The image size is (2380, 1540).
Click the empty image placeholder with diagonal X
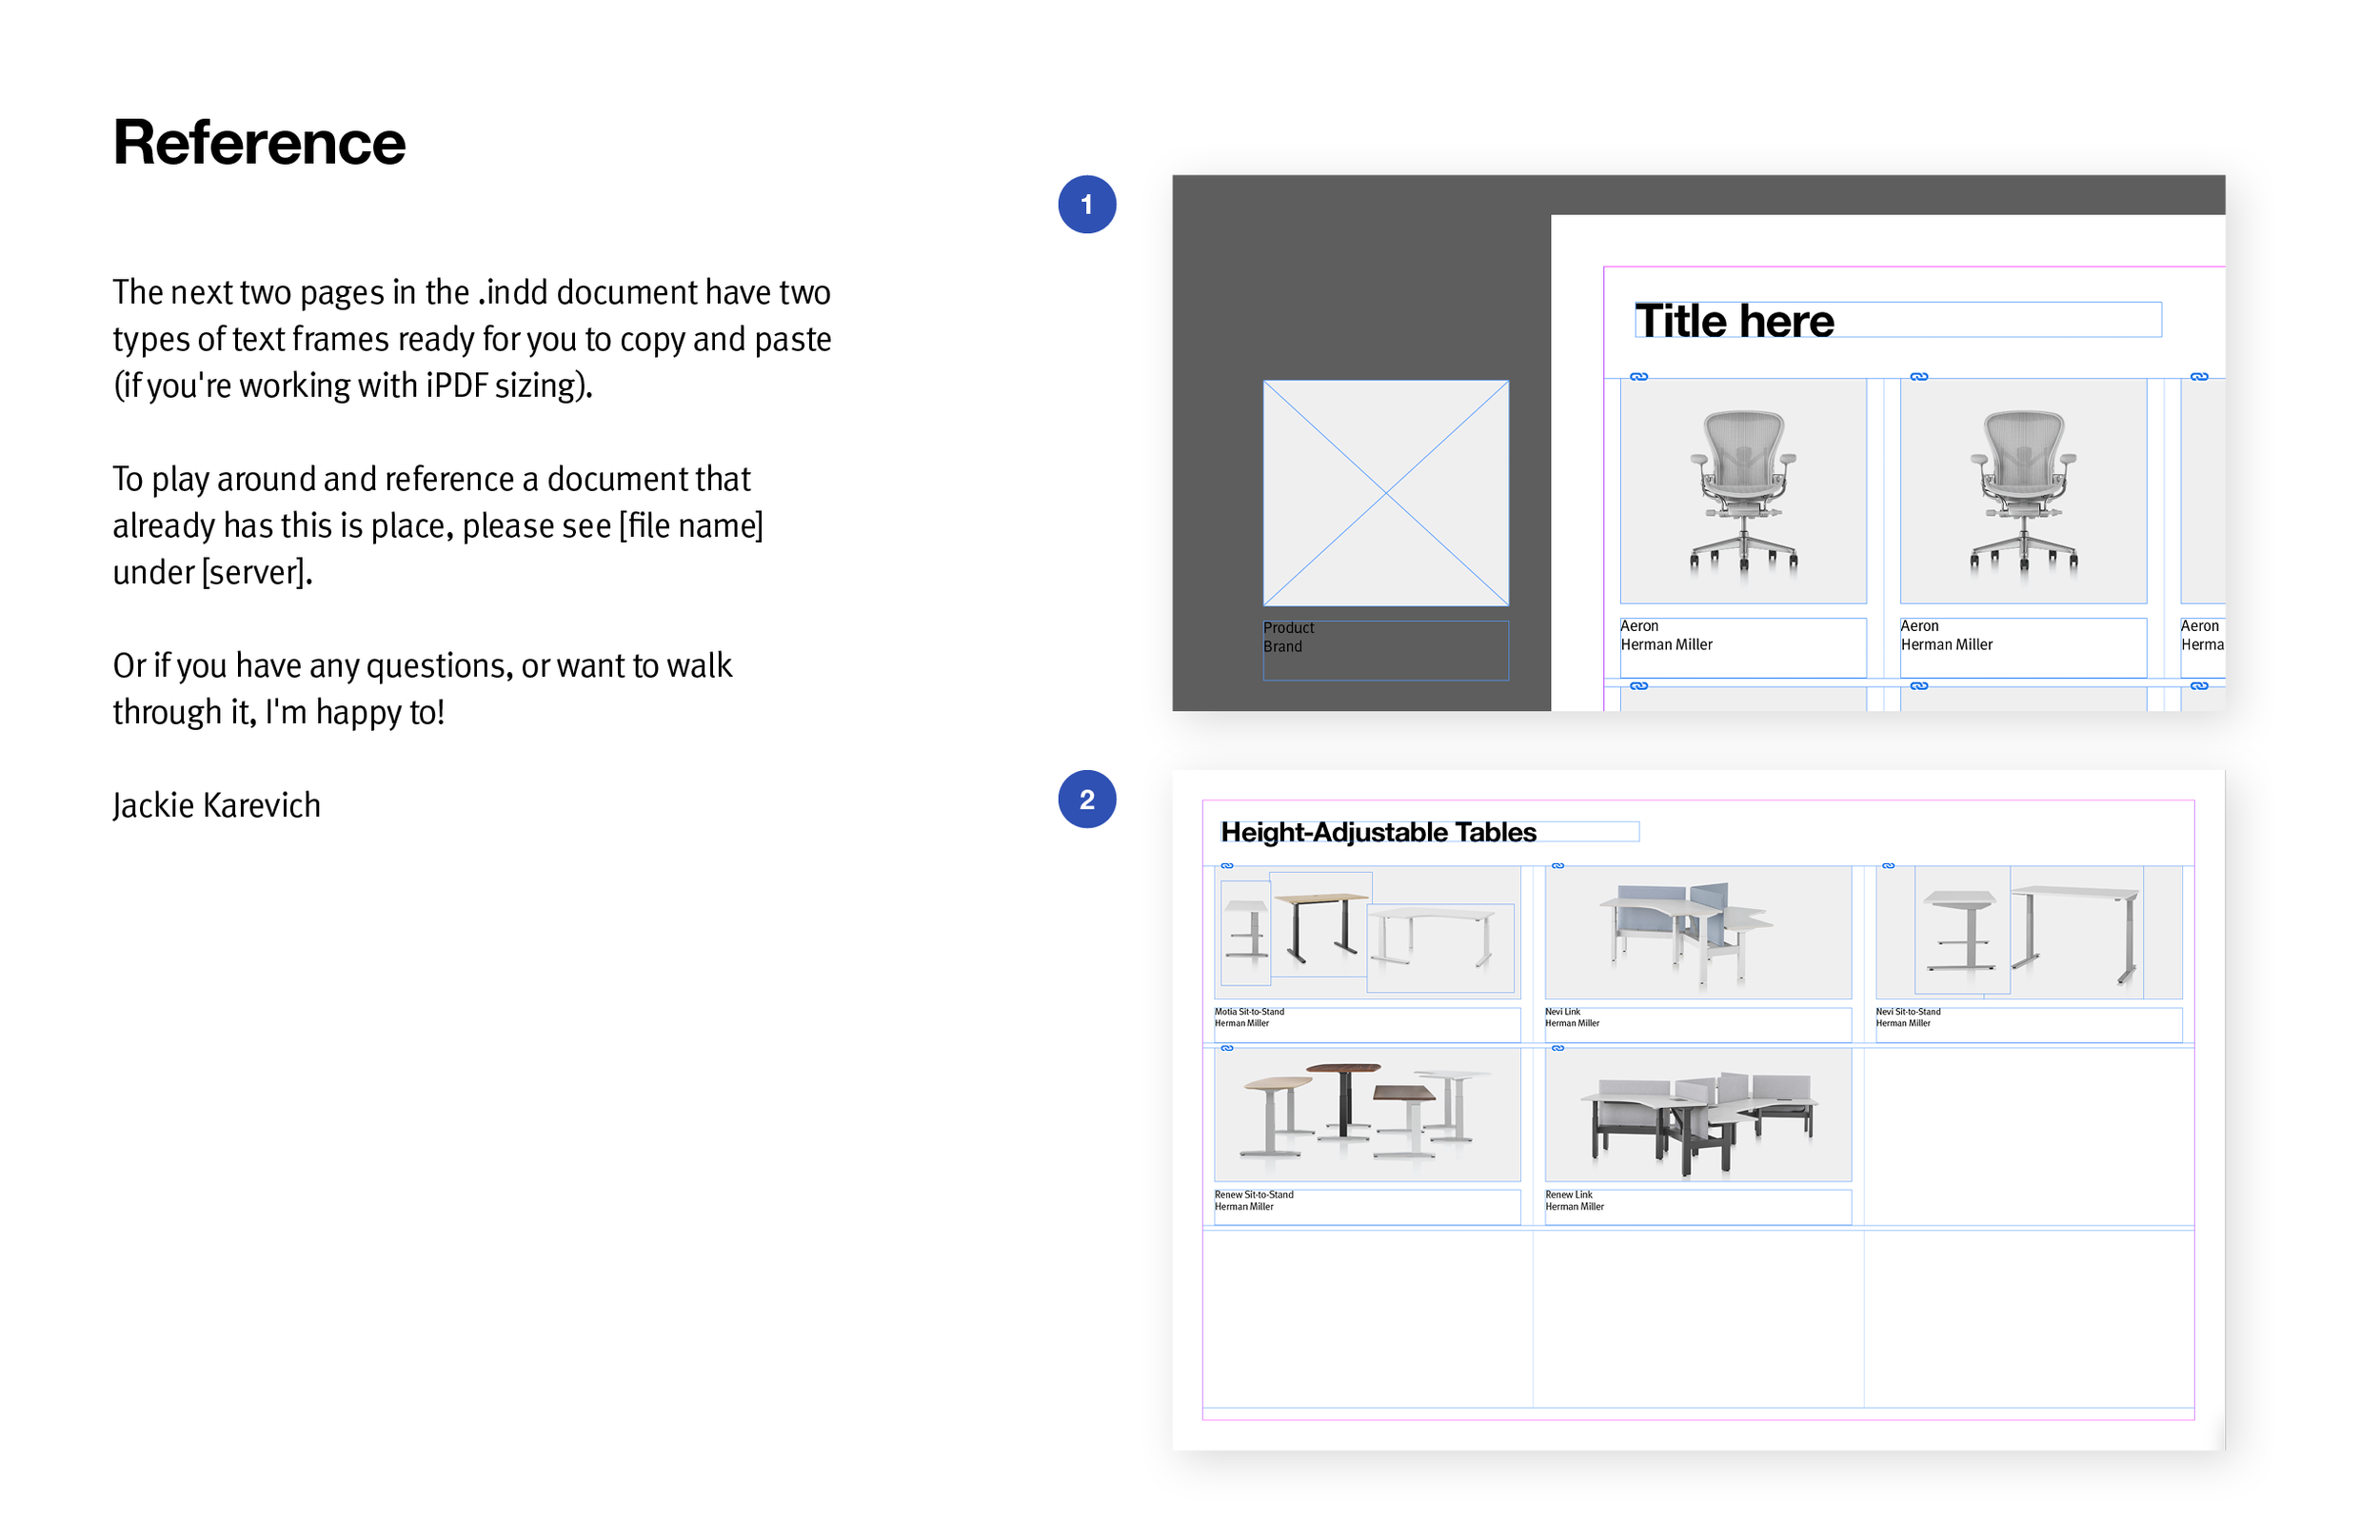tap(1386, 493)
